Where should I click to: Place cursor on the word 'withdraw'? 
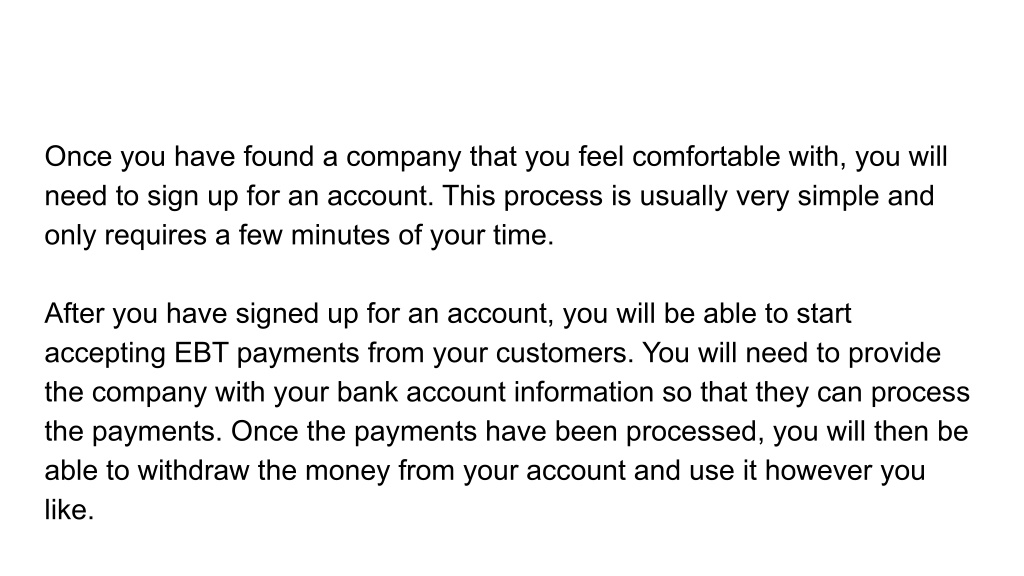pyautogui.click(x=193, y=471)
